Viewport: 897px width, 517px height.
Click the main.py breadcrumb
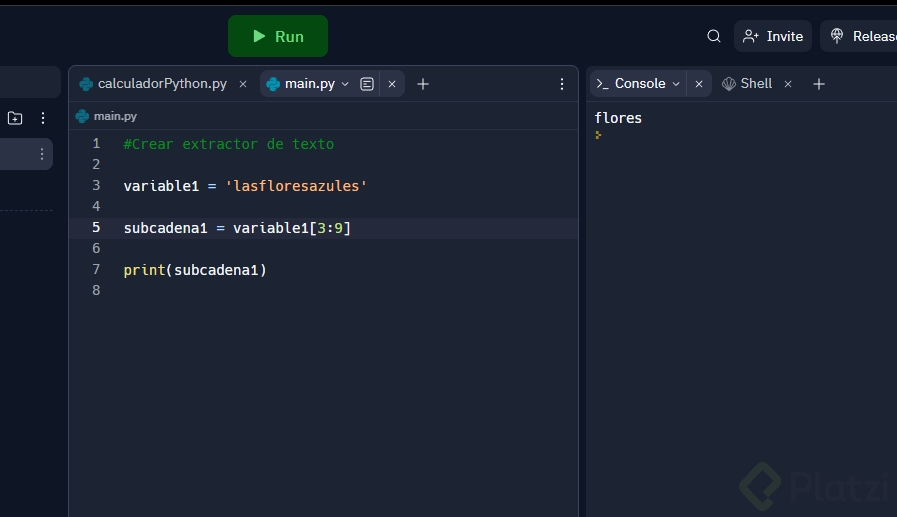[107, 116]
